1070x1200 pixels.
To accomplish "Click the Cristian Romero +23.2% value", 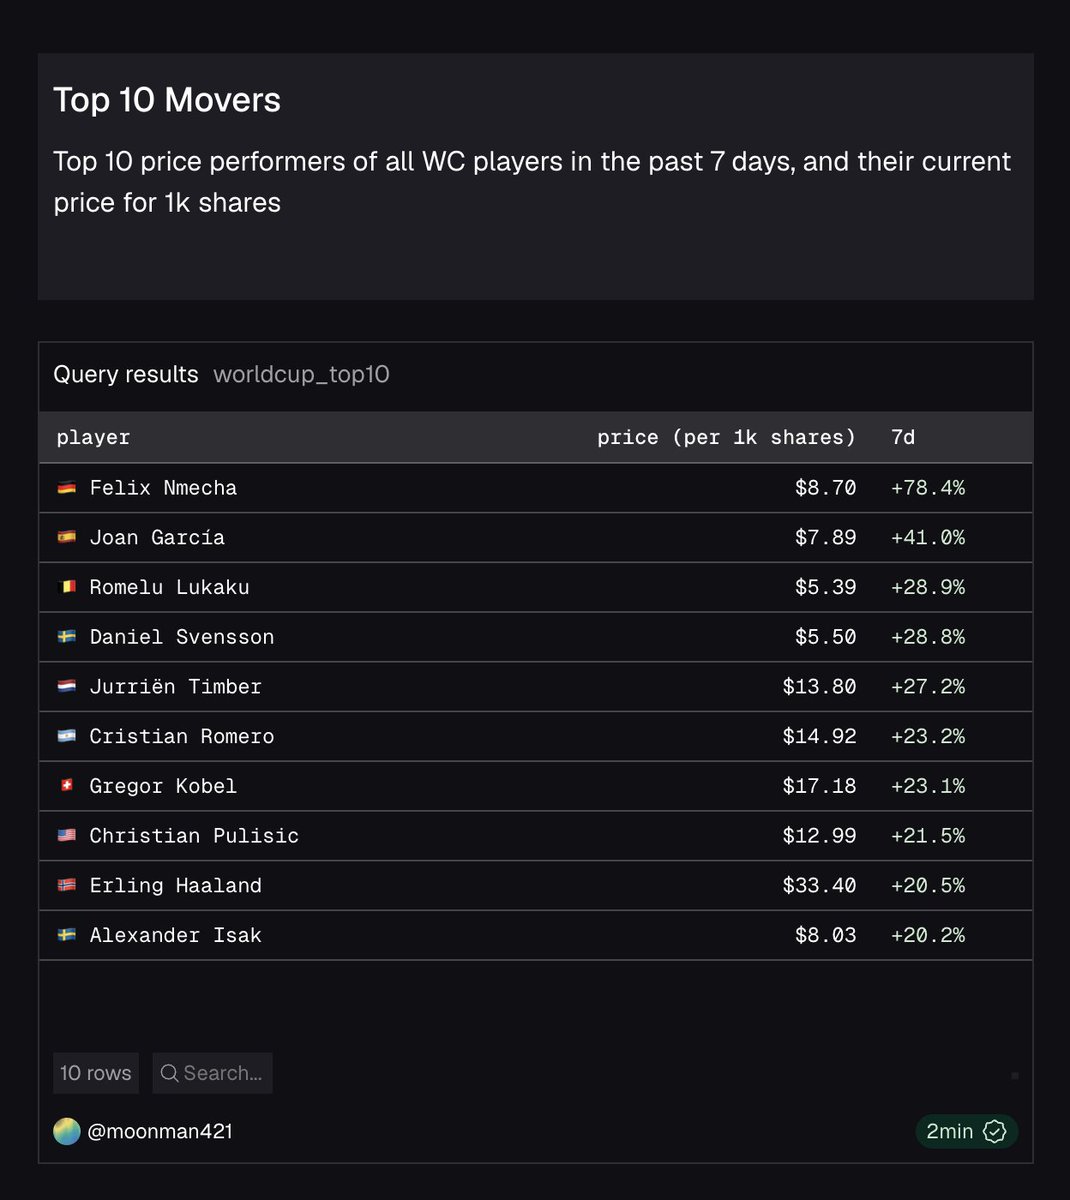I will click(928, 737).
